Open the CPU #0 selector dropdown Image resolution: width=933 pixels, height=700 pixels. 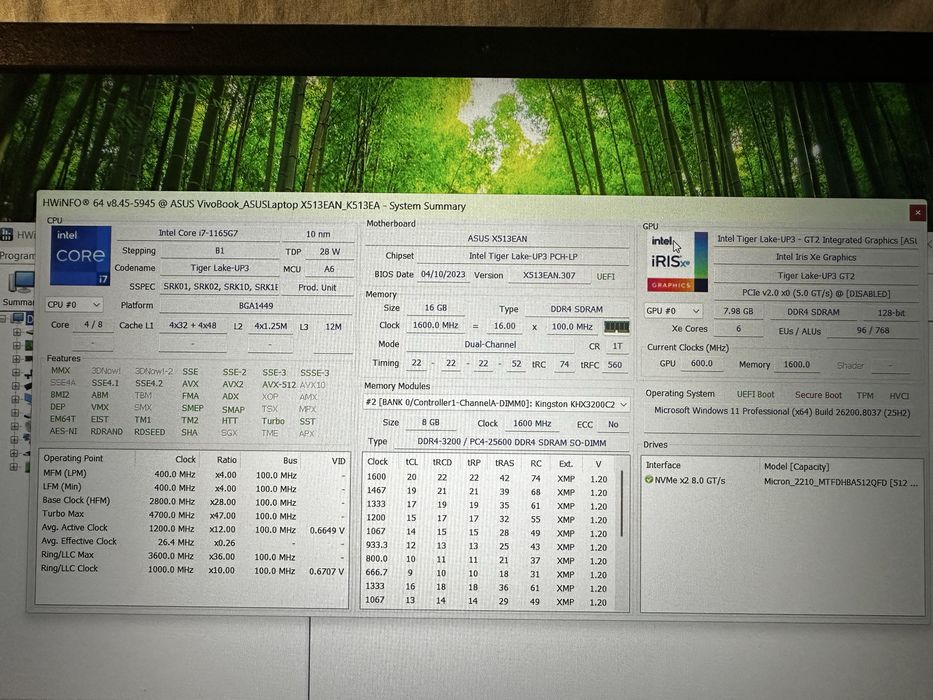click(74, 305)
